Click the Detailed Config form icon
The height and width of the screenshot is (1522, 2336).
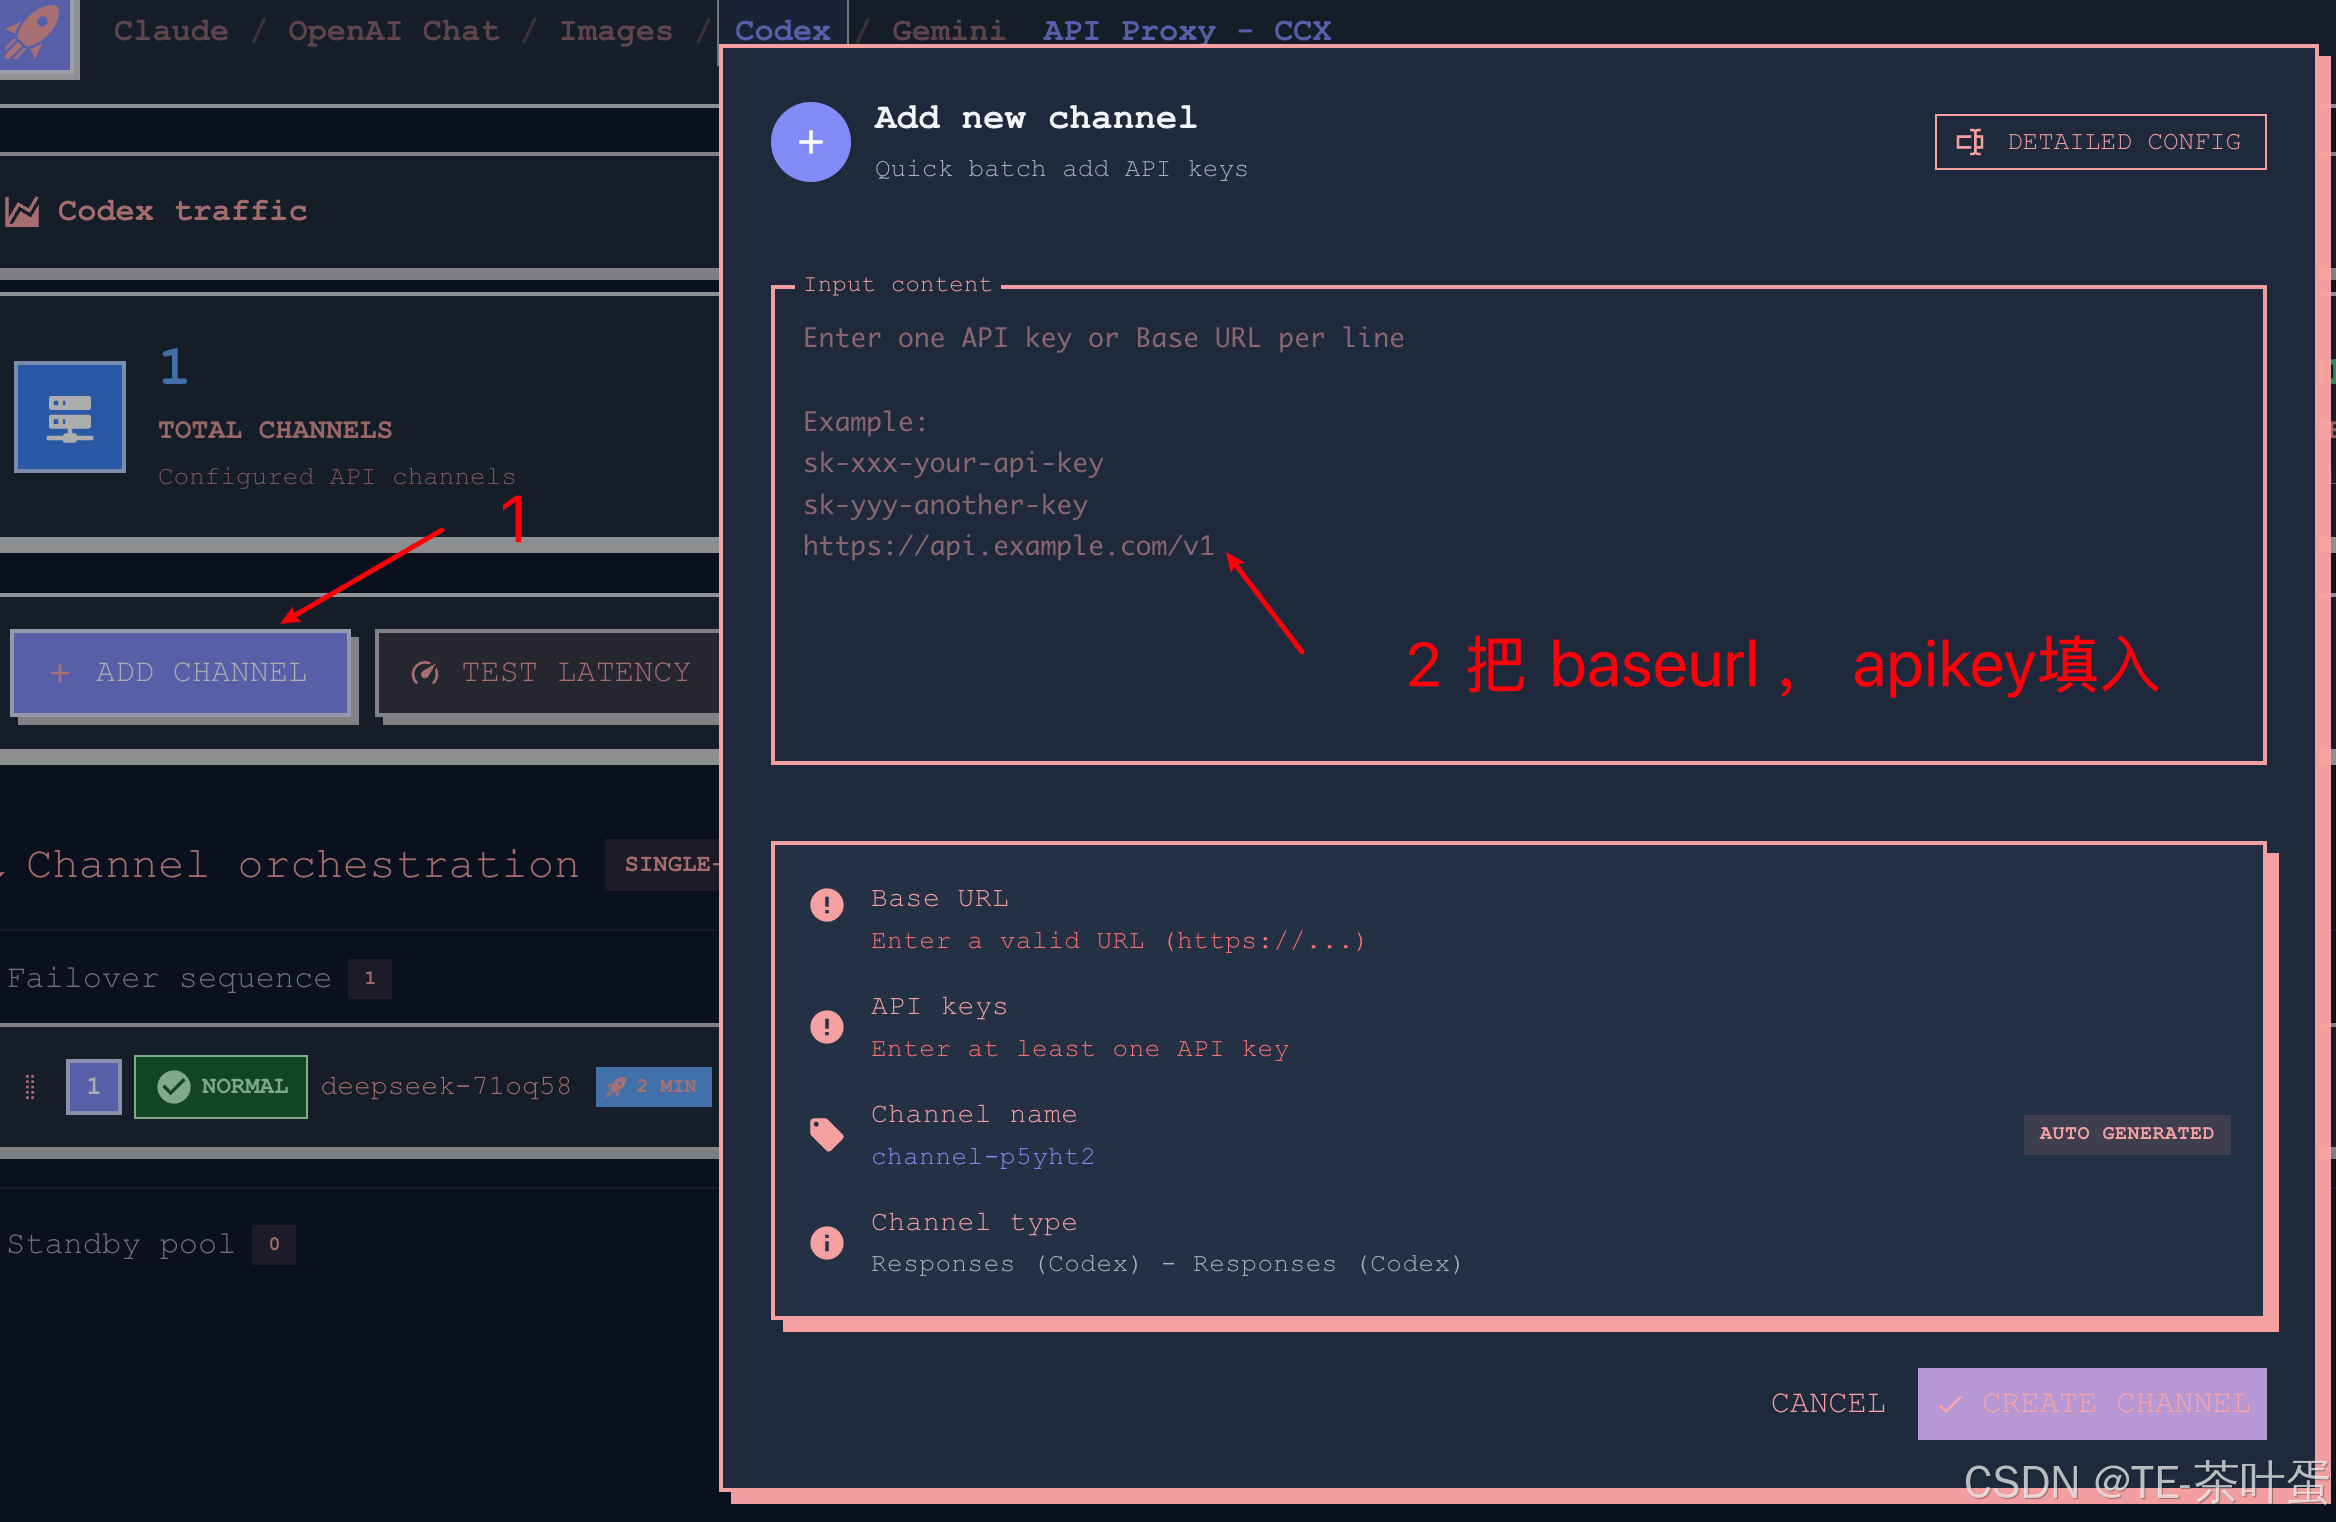tap(1970, 142)
